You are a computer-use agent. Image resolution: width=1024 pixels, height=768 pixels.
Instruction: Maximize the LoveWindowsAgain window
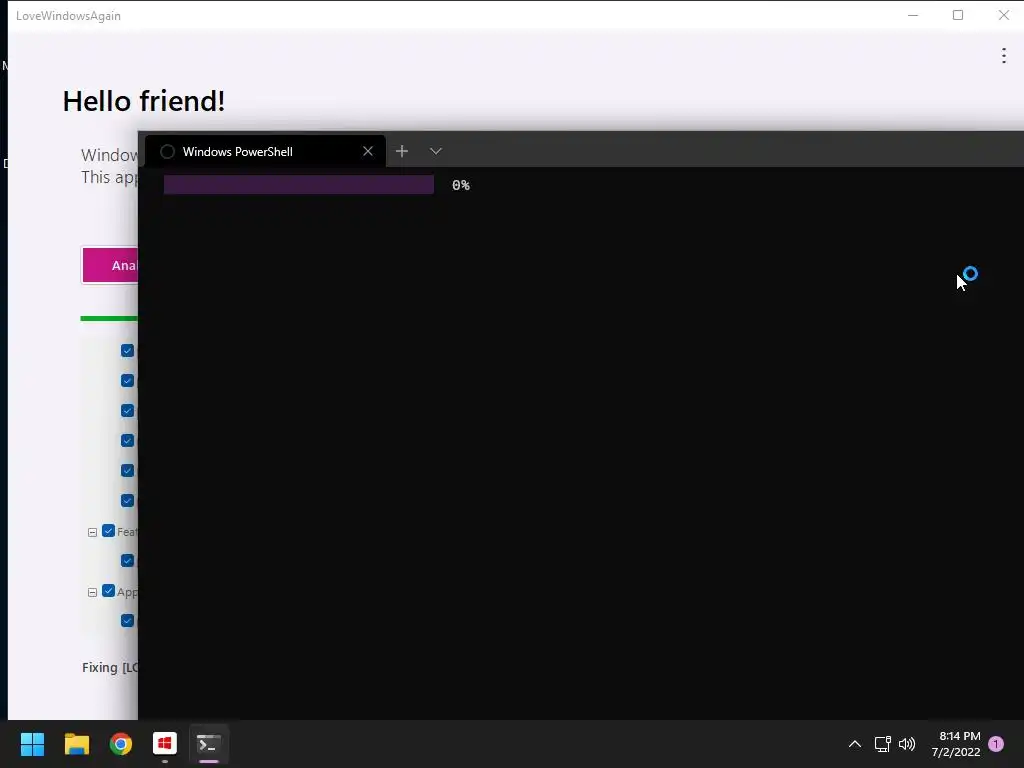pos(958,15)
